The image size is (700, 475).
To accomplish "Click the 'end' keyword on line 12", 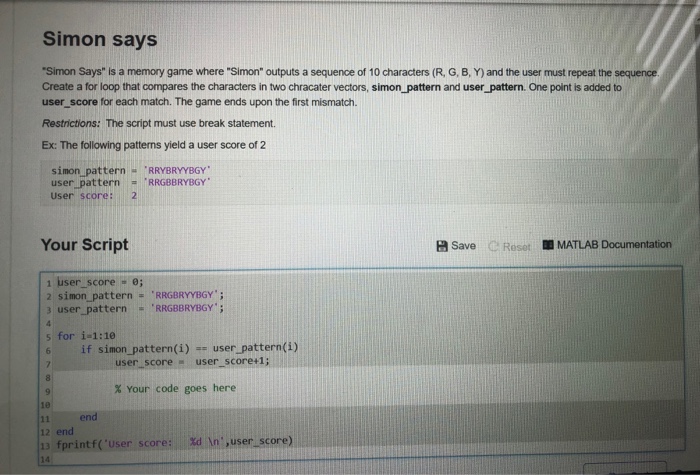I will point(65,432).
